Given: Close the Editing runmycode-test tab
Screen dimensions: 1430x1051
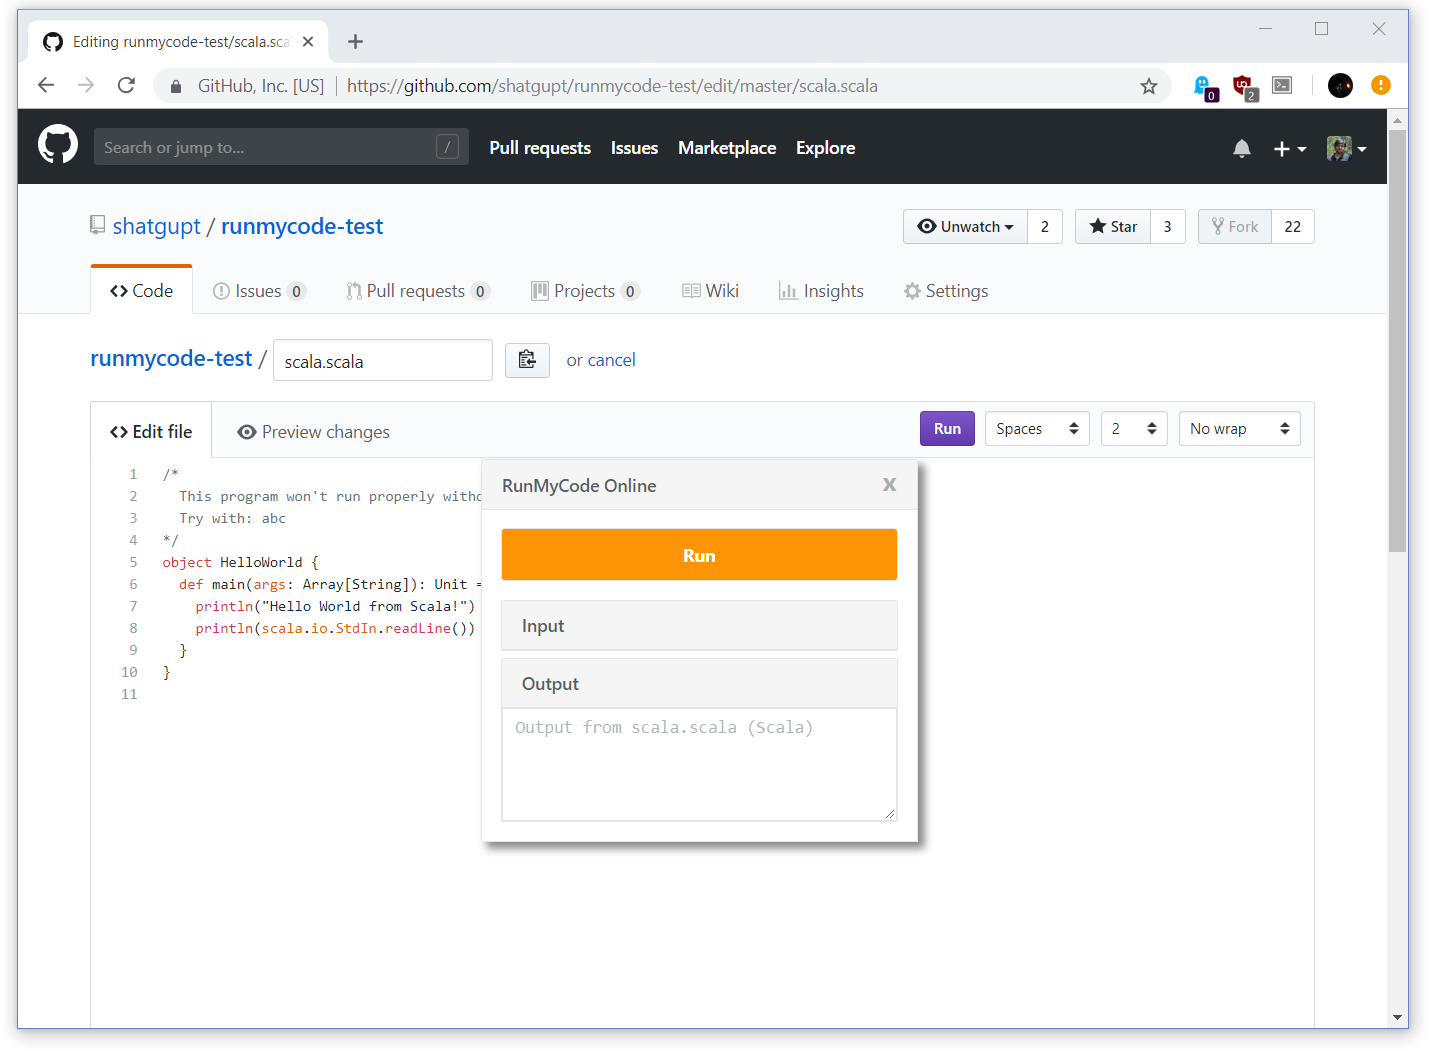Looking at the screenshot, I should [308, 41].
